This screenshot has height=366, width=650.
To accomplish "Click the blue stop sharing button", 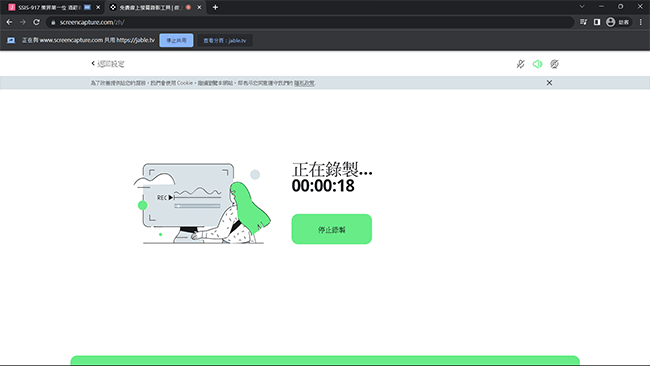I will click(176, 40).
